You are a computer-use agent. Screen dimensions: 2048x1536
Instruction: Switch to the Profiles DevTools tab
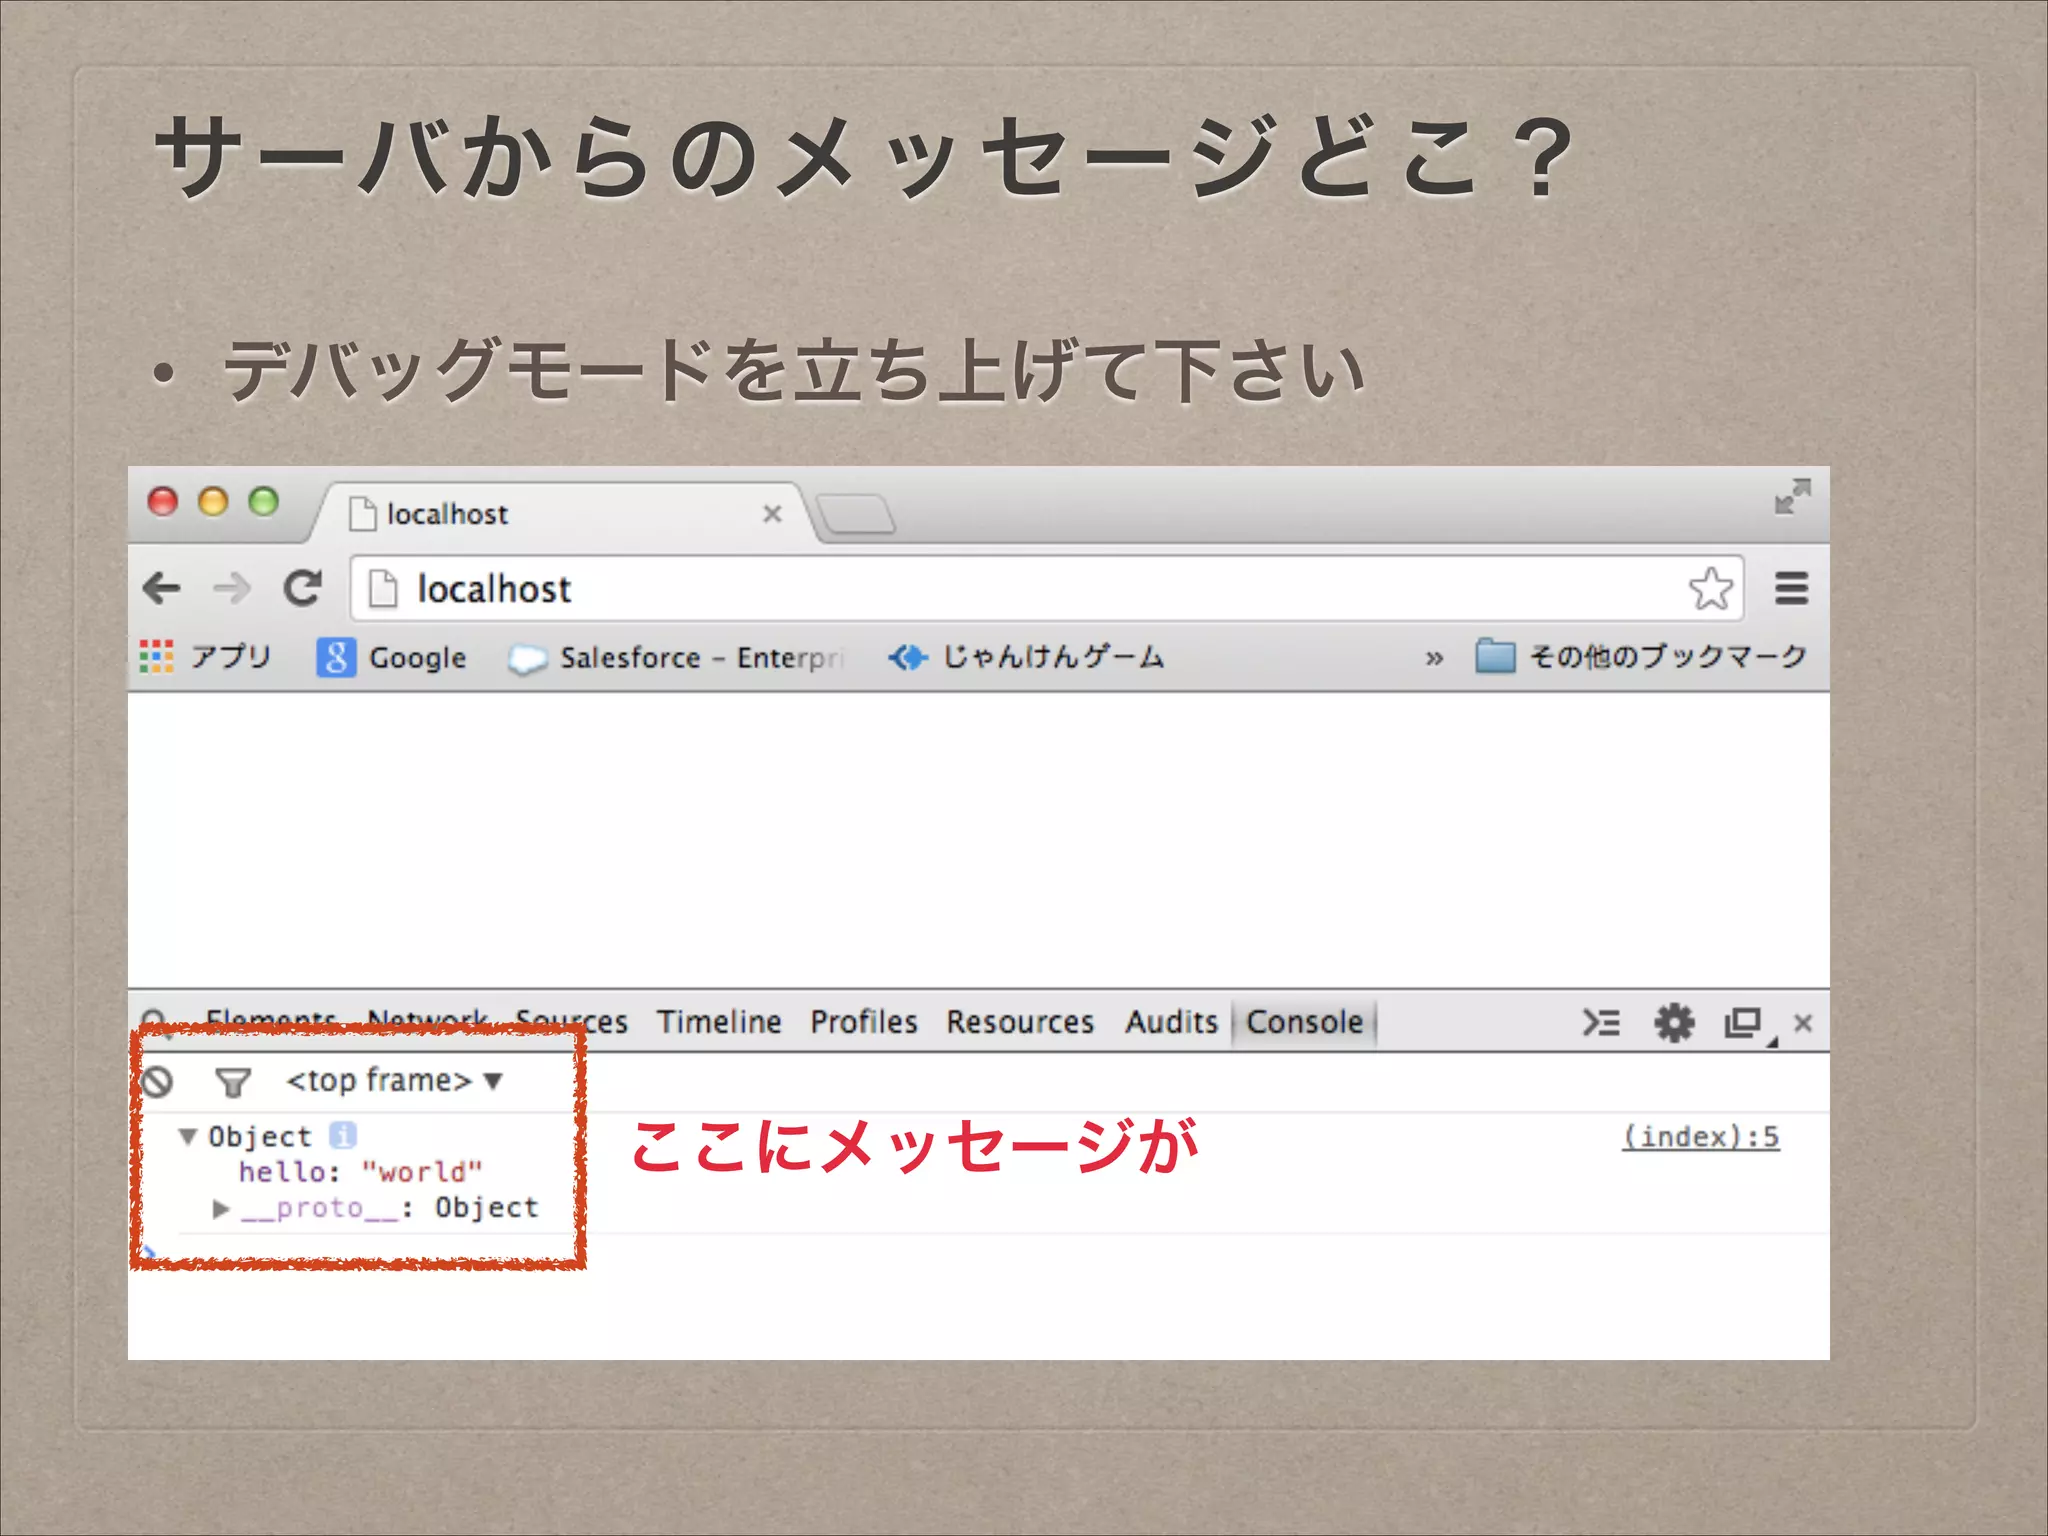point(864,1022)
